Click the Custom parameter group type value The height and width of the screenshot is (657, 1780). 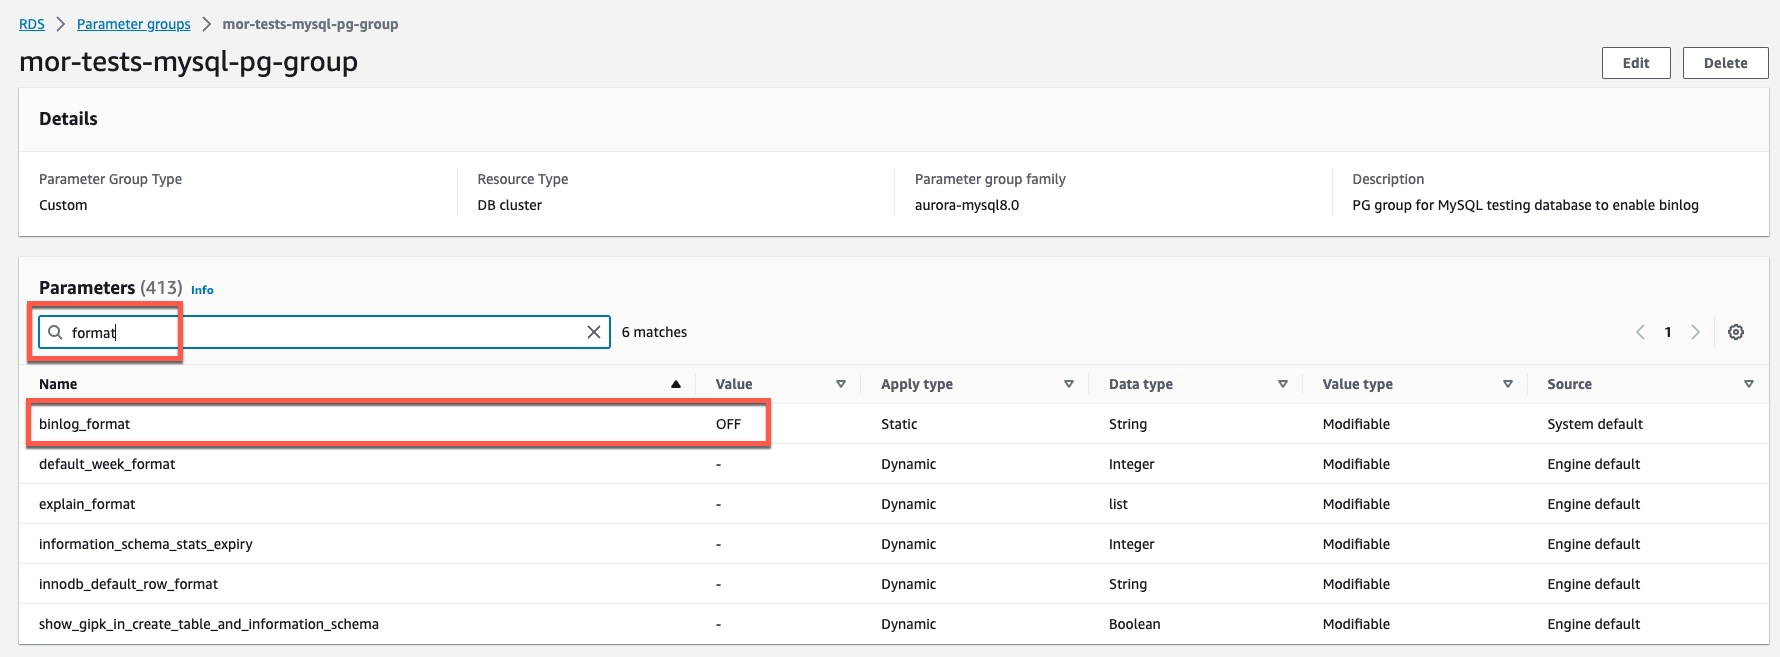pos(63,205)
